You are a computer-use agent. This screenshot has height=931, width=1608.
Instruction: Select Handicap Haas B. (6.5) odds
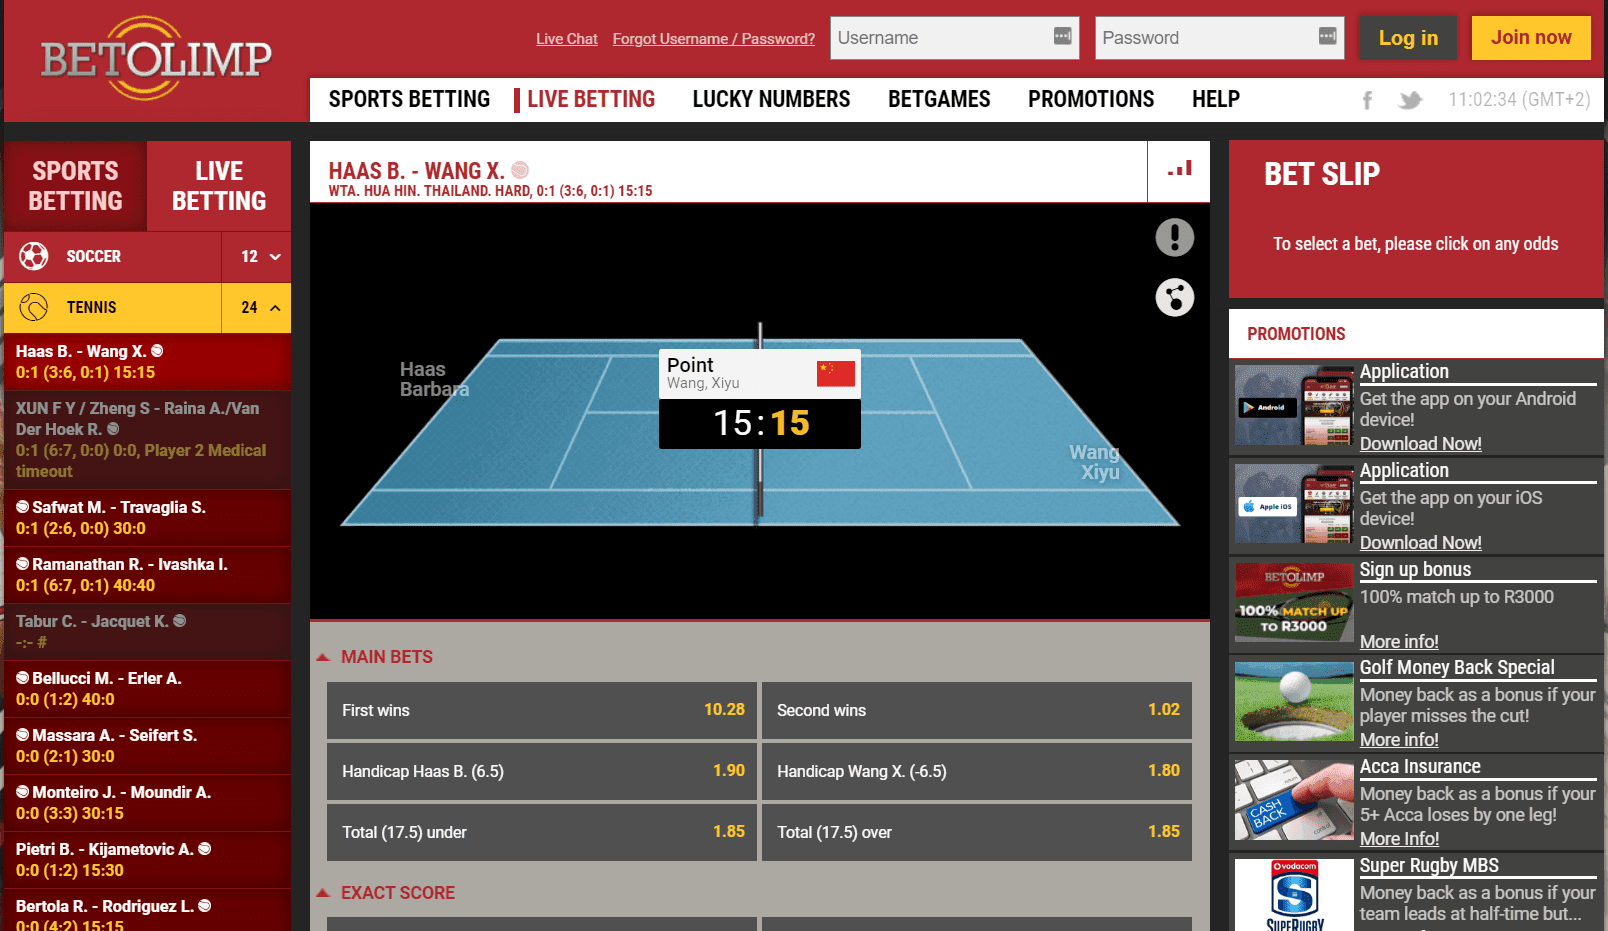pos(541,771)
